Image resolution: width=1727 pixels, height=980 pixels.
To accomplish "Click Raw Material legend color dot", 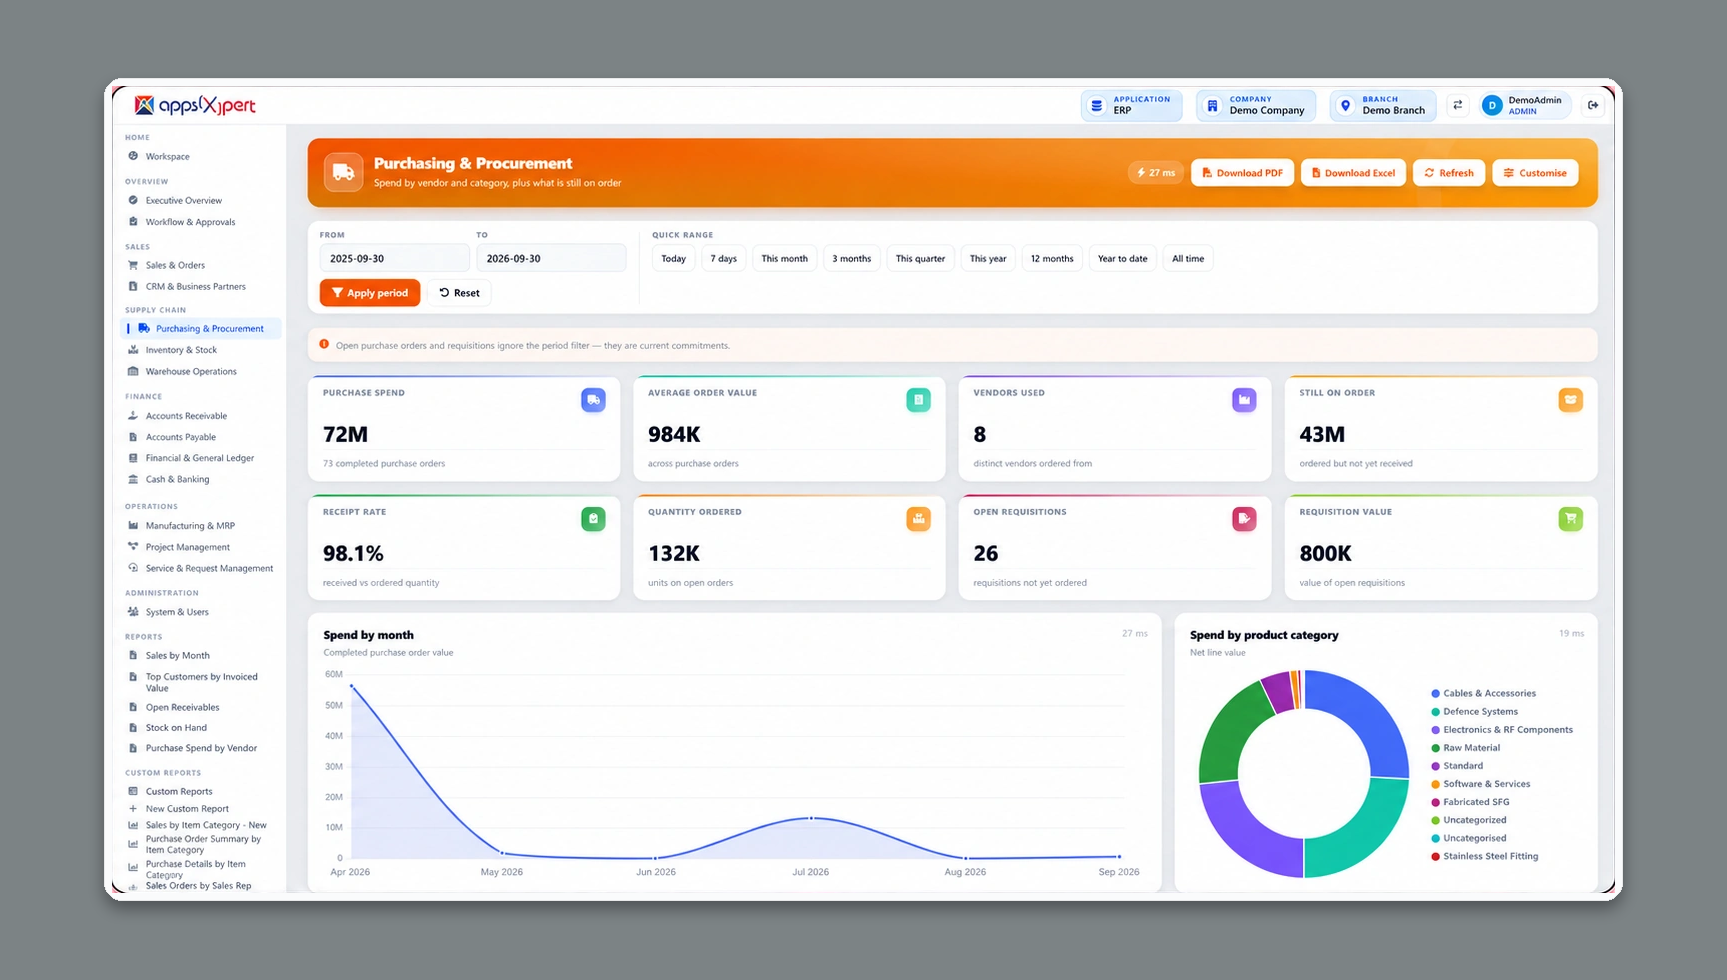I will click(x=1435, y=748).
